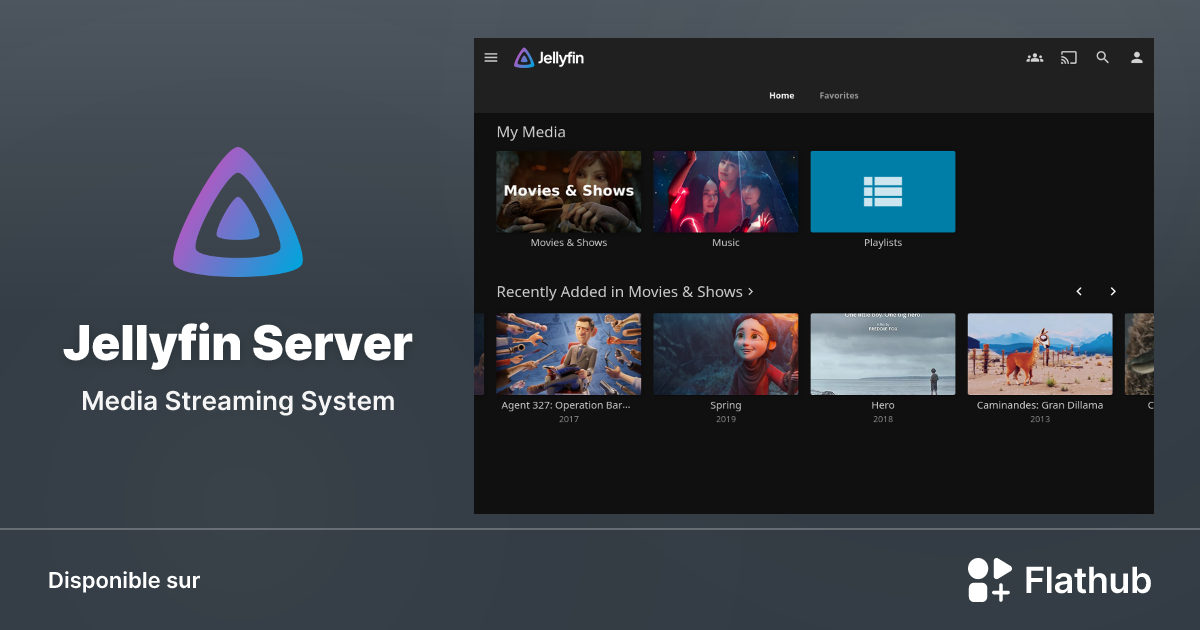Open the user profile icon
Image resolution: width=1200 pixels, height=630 pixels.
click(x=1136, y=57)
